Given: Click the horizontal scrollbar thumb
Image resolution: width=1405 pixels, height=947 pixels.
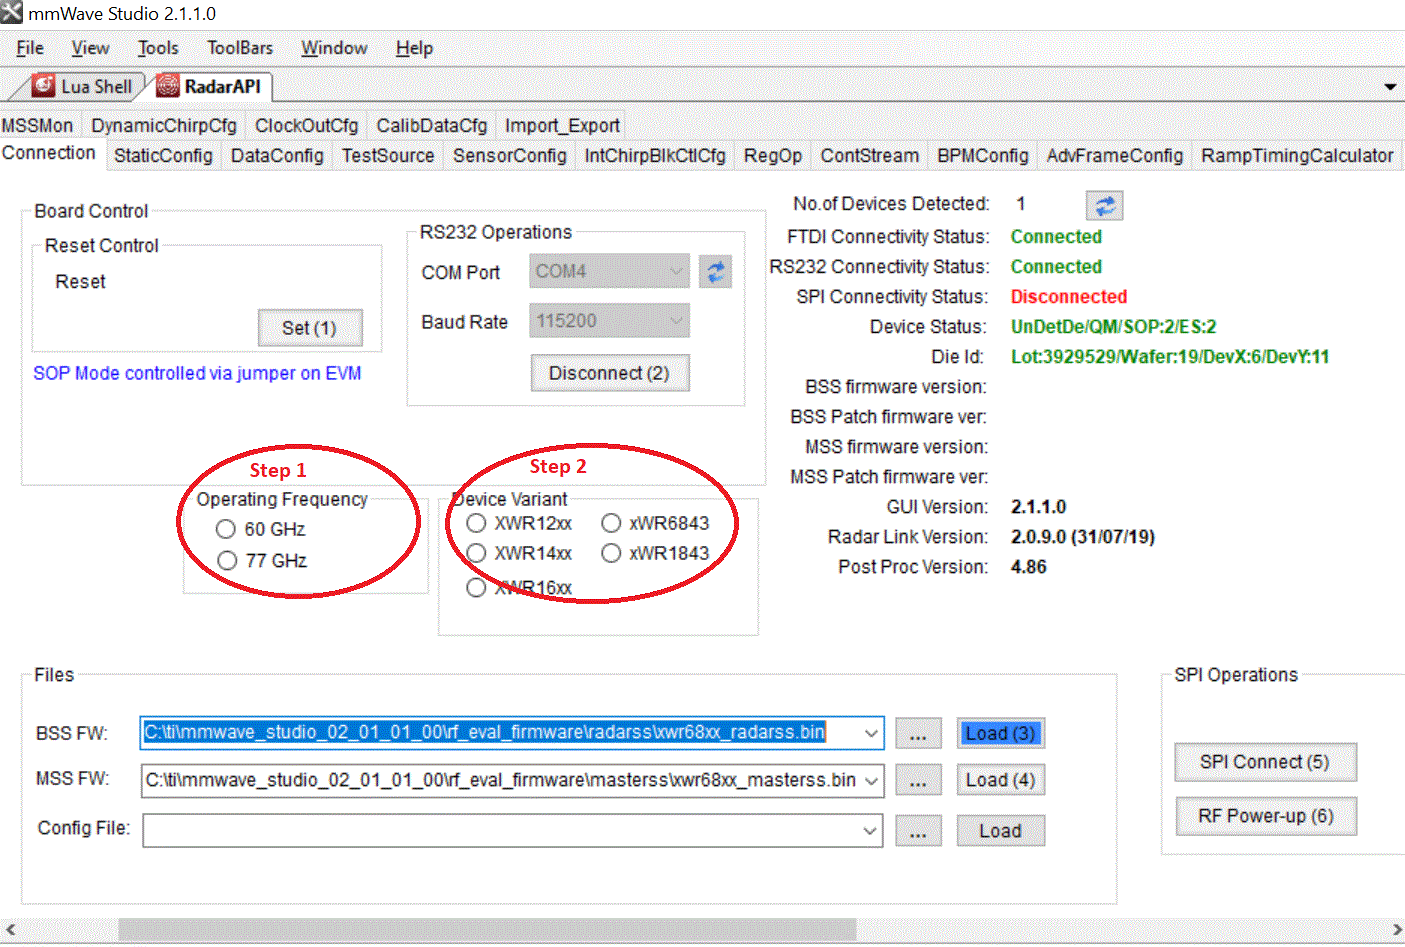Looking at the screenshot, I should pos(487,930).
